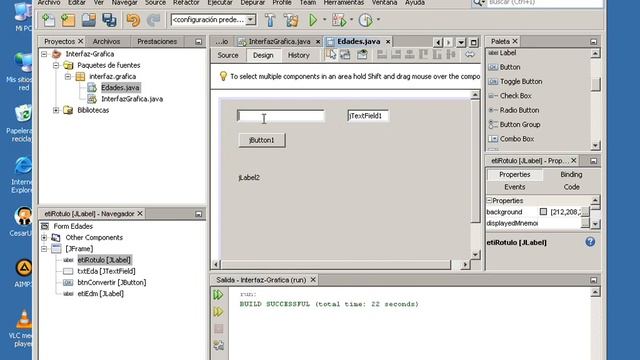The width and height of the screenshot is (640, 360).
Task: Collapse the Properties section in properties panel
Action: 489,200
